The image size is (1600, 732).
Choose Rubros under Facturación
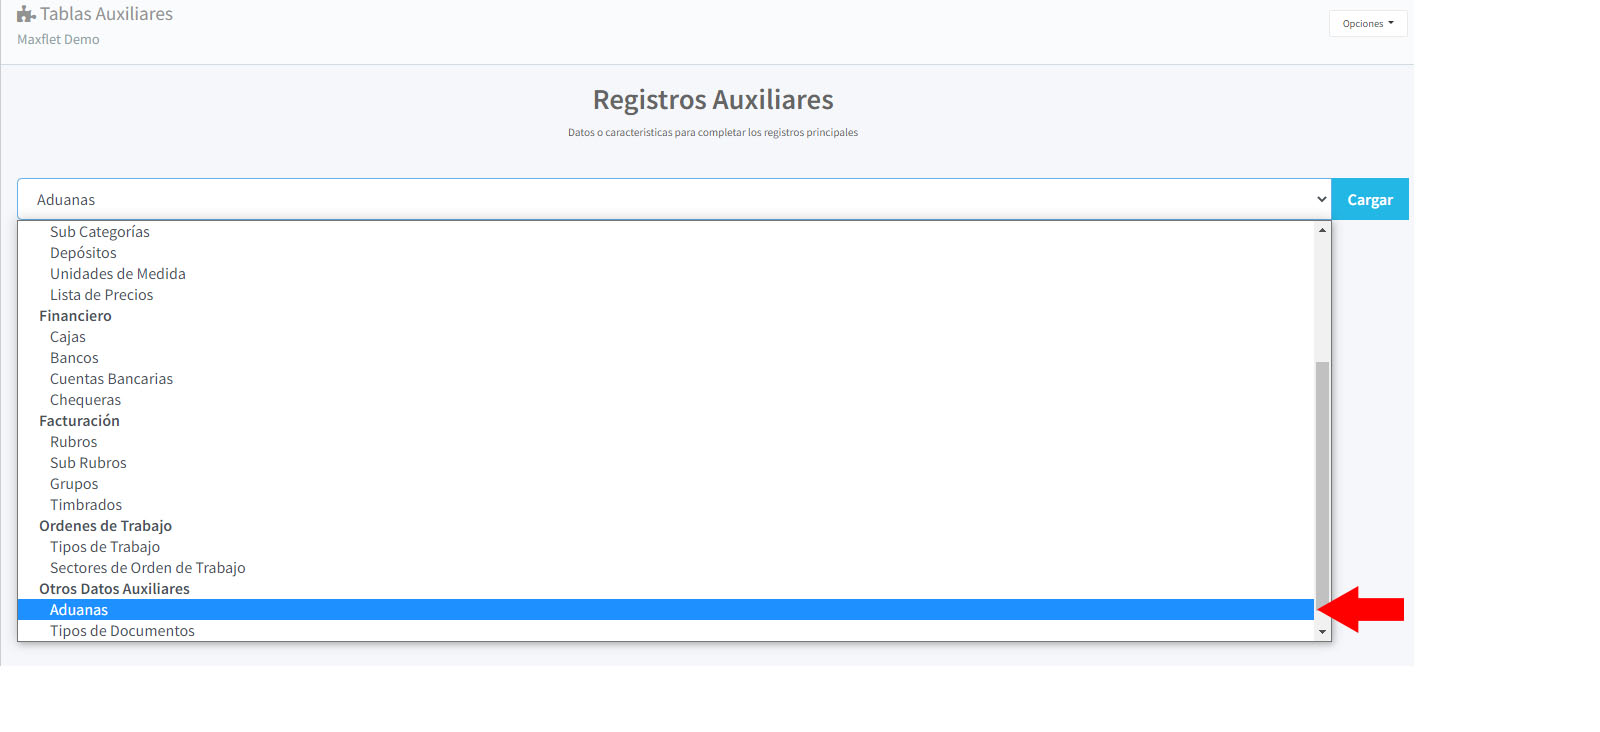tap(74, 442)
